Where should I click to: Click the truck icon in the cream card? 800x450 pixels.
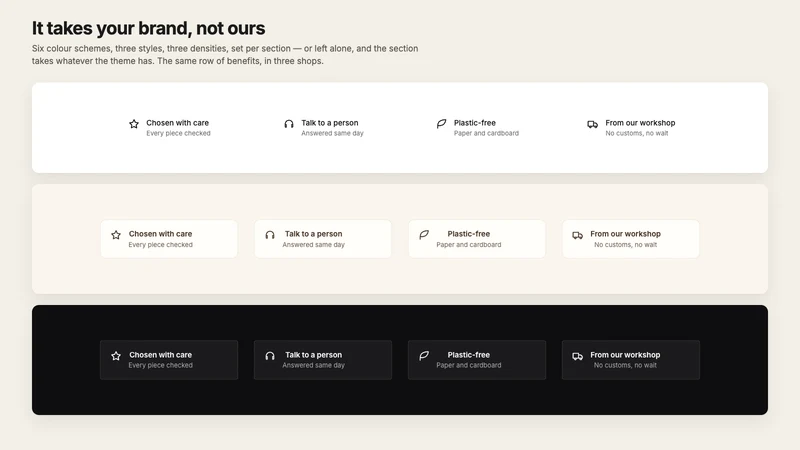pyautogui.click(x=578, y=235)
